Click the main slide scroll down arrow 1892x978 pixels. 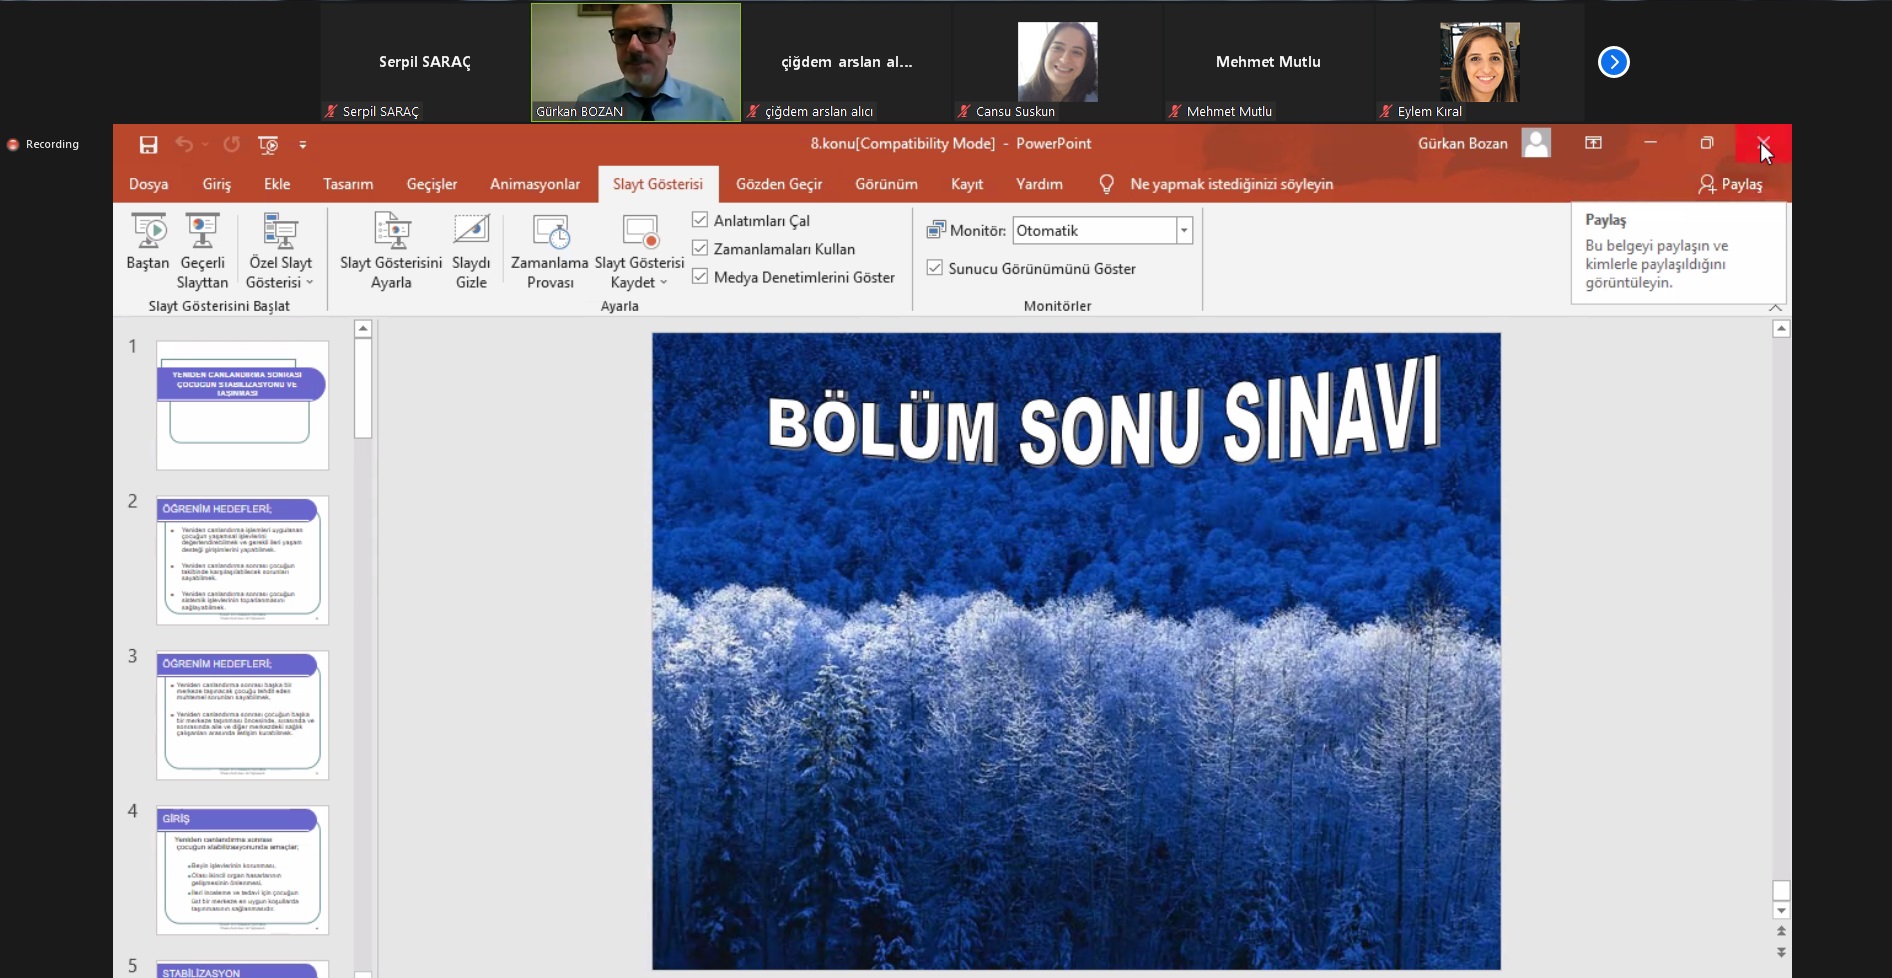(1781, 911)
